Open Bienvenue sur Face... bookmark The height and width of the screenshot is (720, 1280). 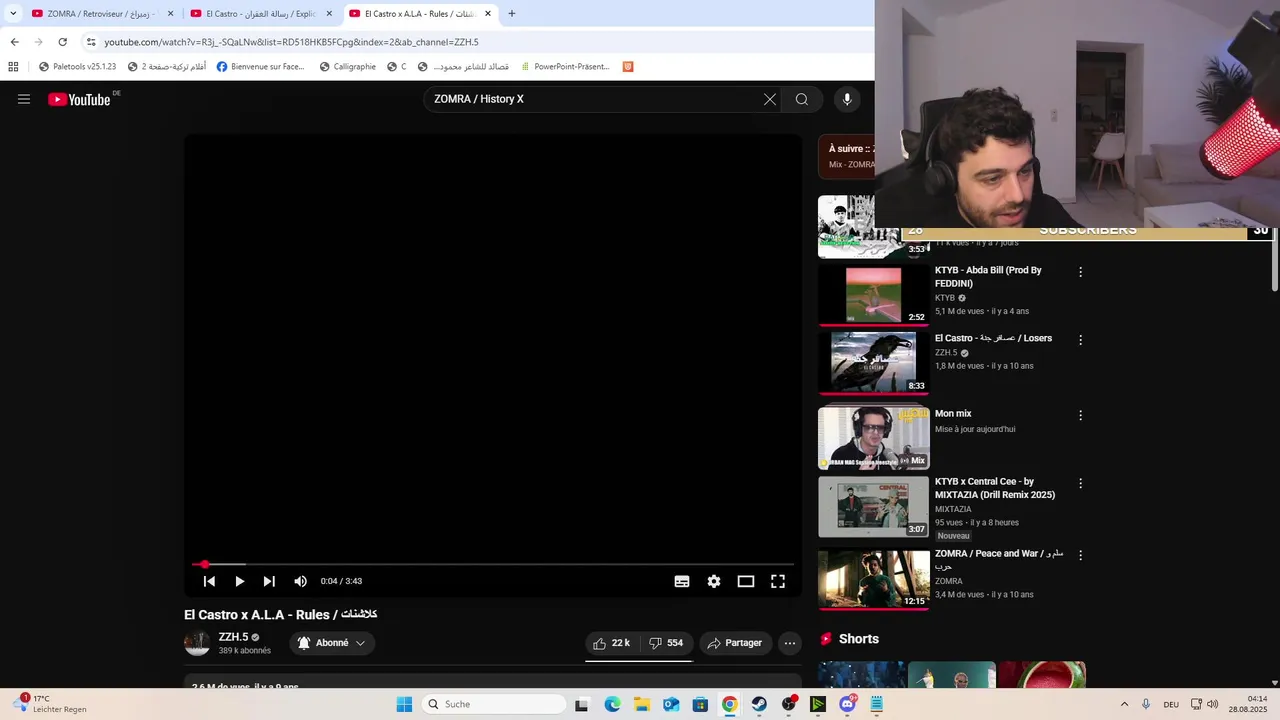point(260,67)
